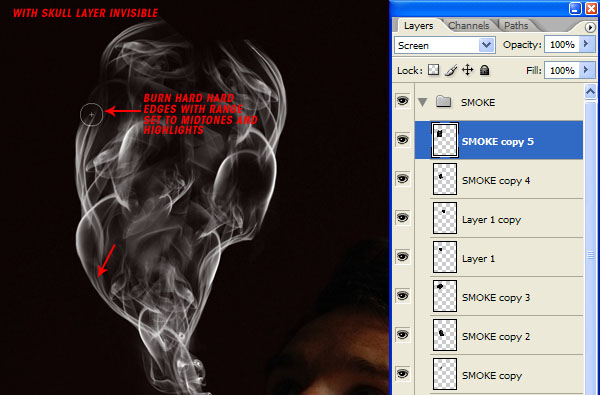Click the layers panel scrollbar thumb
Viewport: 600px width, 395px height.
[590, 254]
